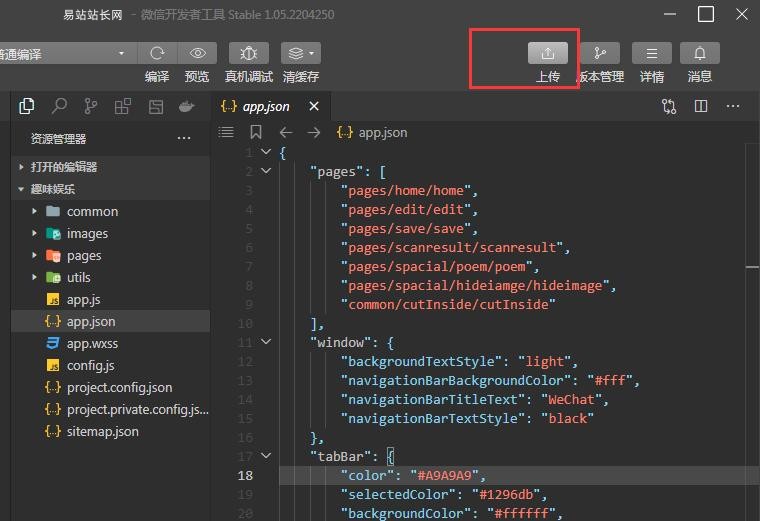Open 资源管理器 more actions ellipsis
This screenshot has width=760, height=521.
(184, 139)
